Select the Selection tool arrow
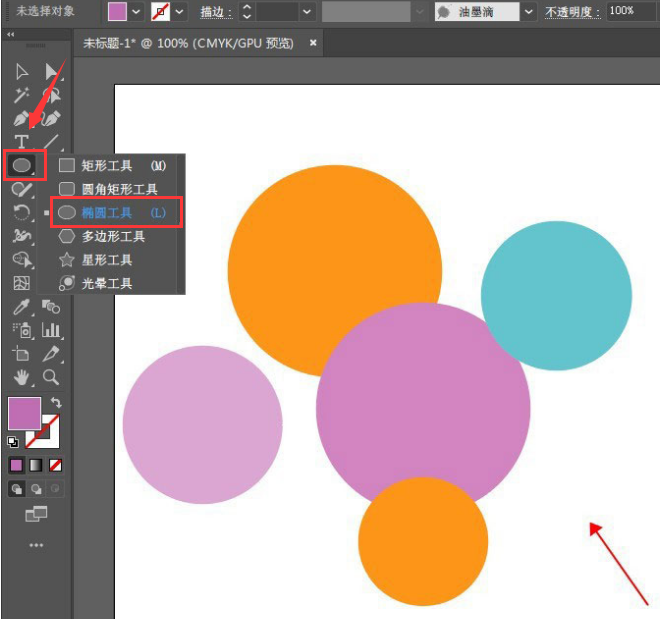Image resolution: width=660 pixels, height=619 pixels. tap(22, 72)
